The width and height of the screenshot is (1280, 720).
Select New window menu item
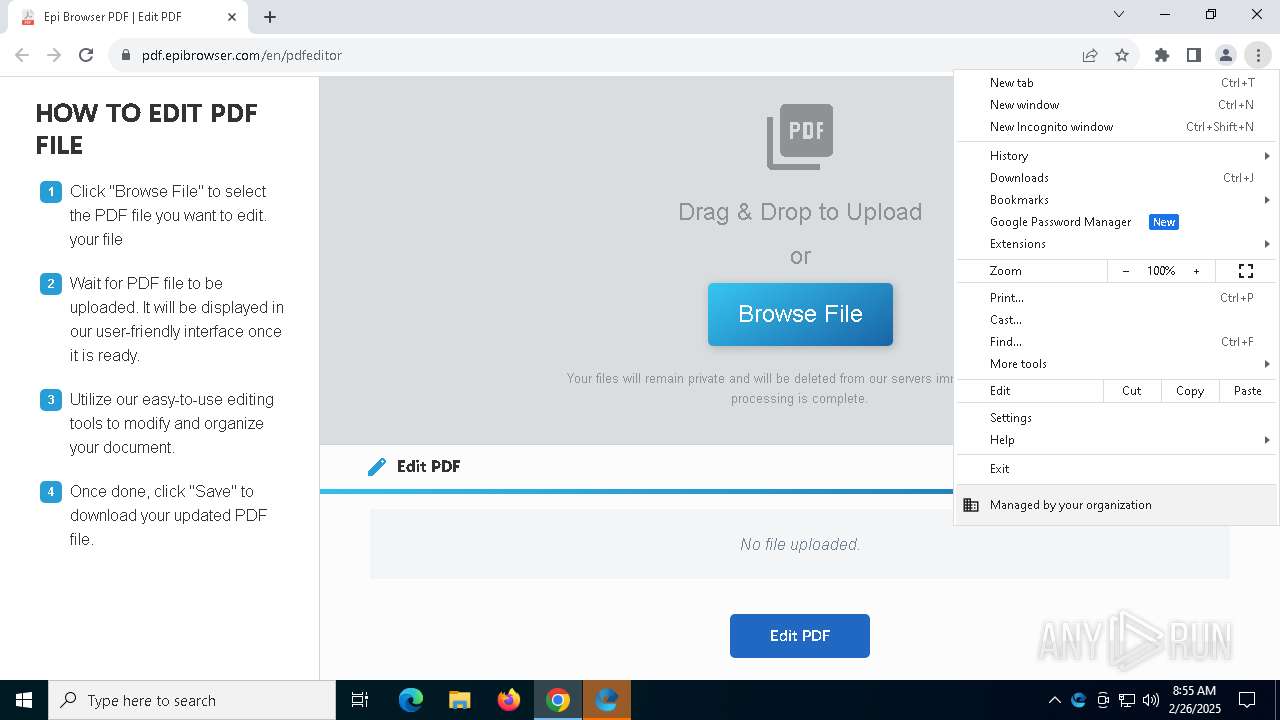click(x=1116, y=105)
